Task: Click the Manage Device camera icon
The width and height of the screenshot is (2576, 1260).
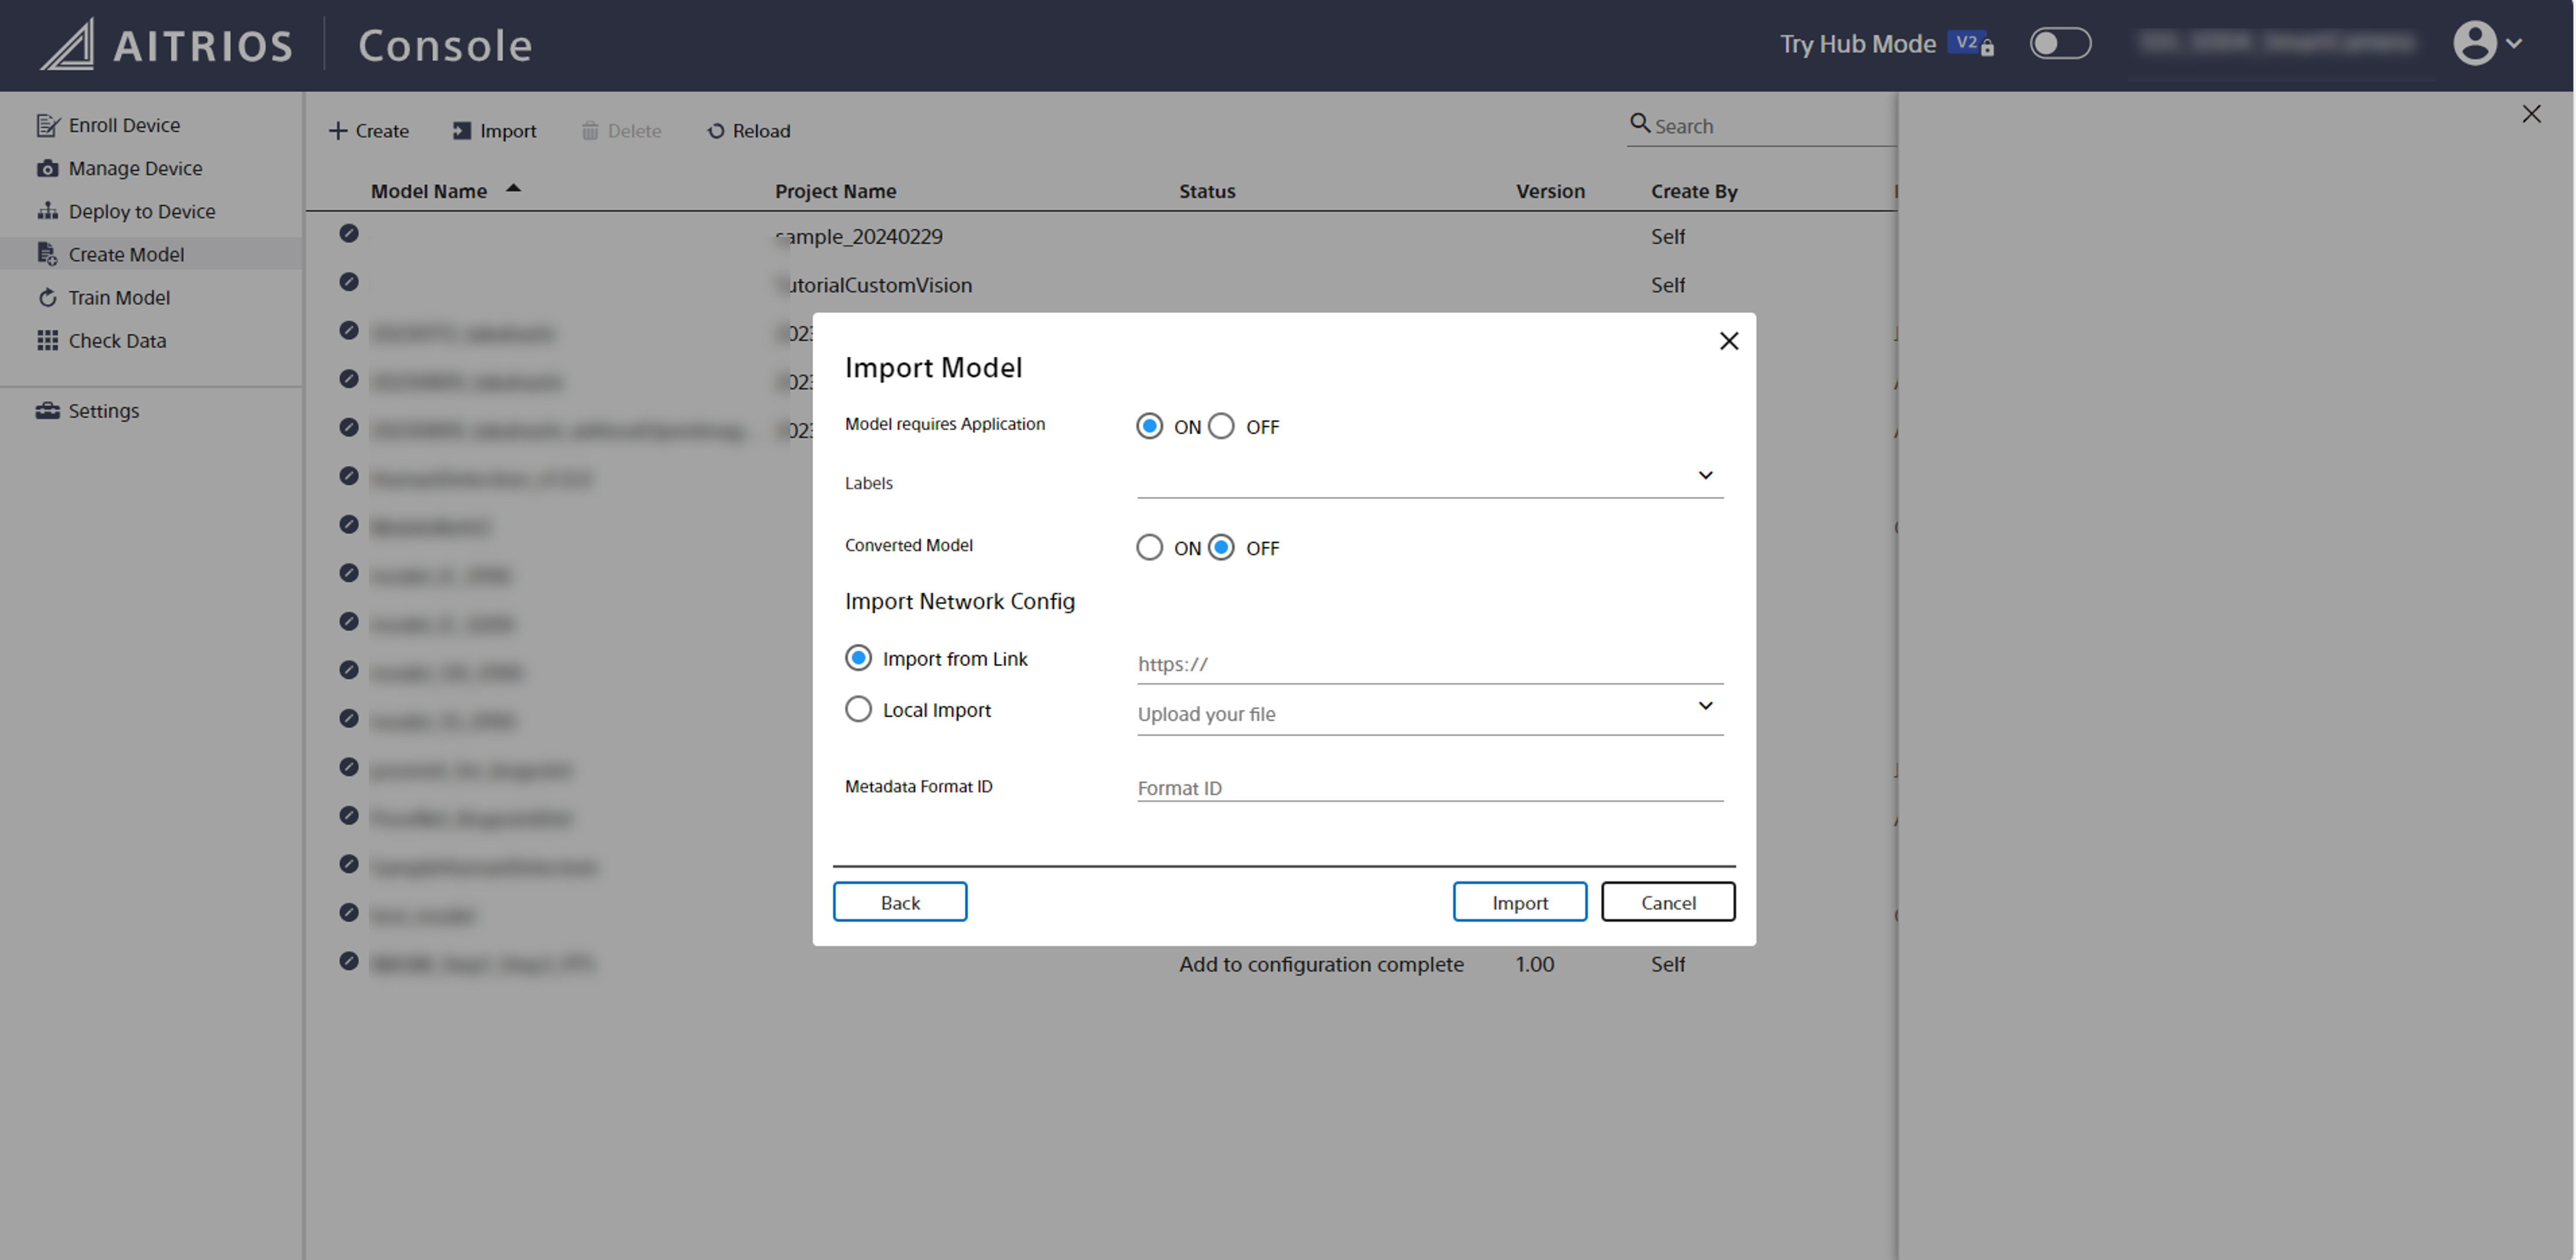Action: (x=47, y=168)
